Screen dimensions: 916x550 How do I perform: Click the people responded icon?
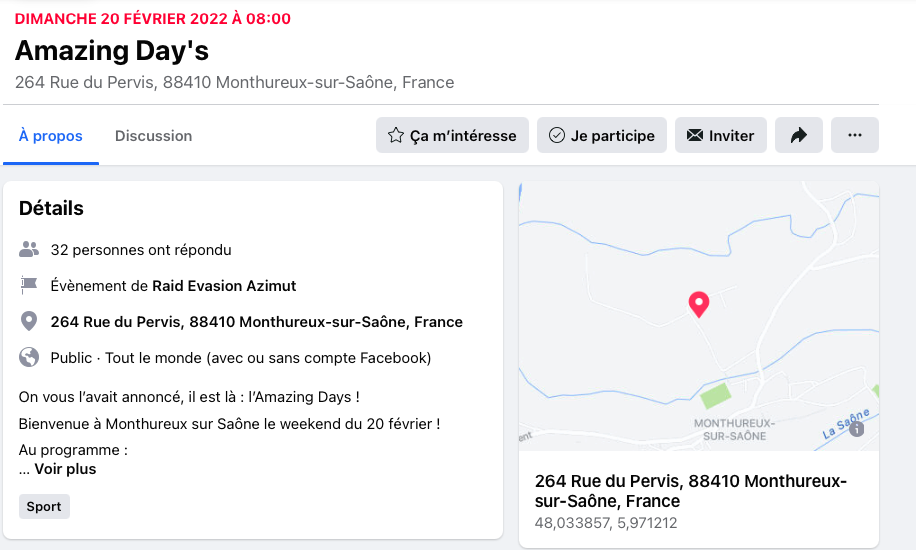29,250
